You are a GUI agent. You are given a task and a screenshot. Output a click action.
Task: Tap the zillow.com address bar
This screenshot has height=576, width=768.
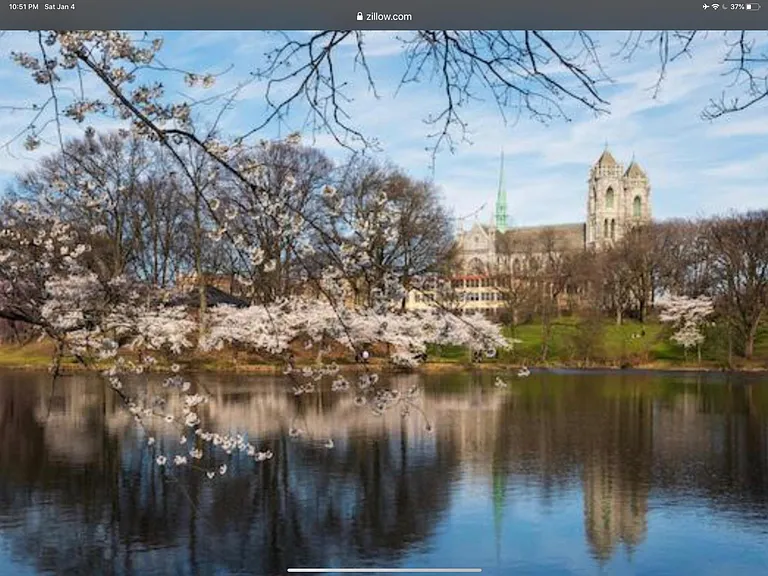coord(384,17)
